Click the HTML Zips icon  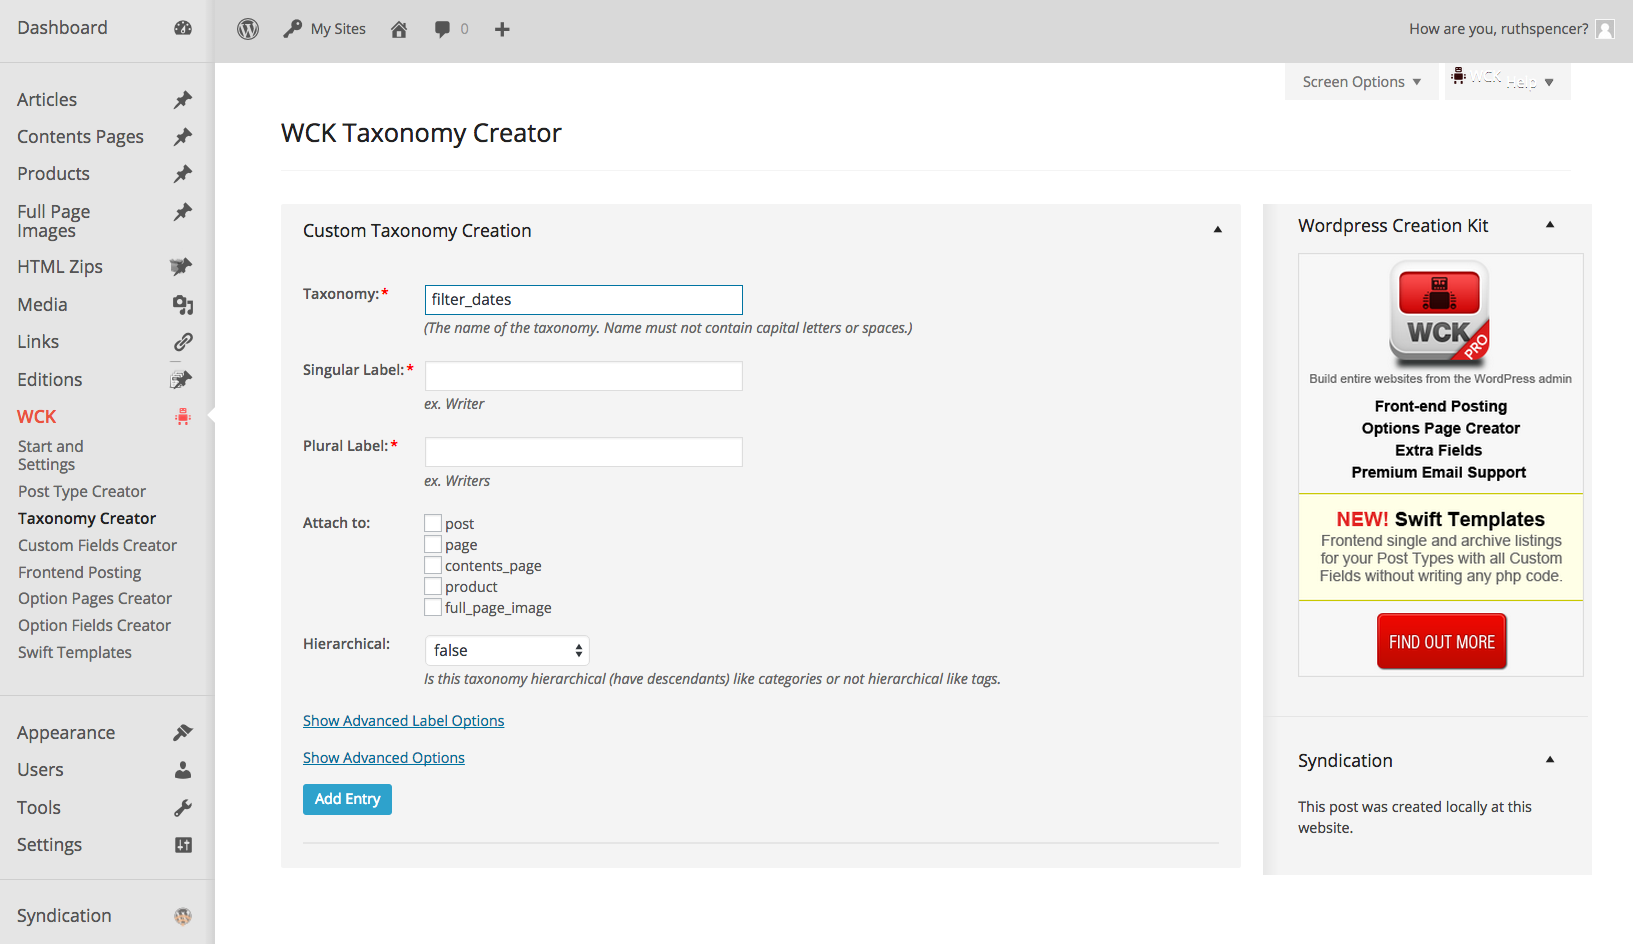click(x=181, y=266)
